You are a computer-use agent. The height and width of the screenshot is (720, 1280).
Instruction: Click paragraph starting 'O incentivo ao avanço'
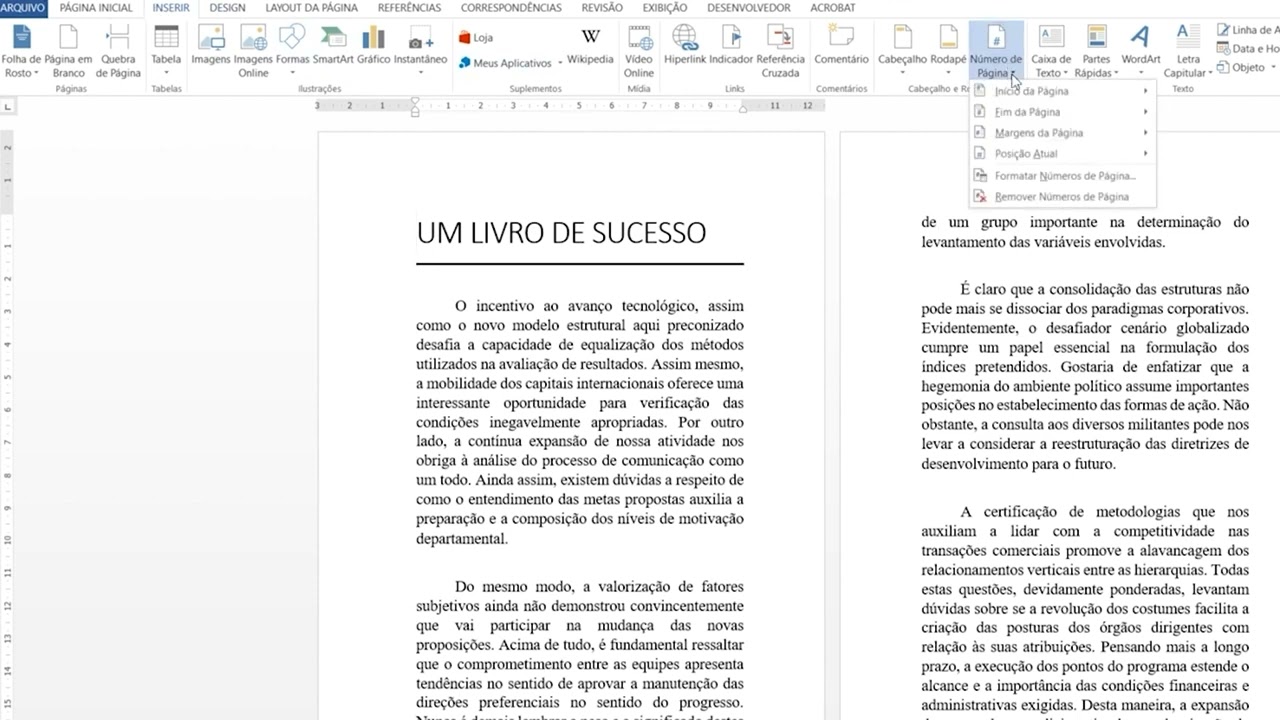pyautogui.click(x=580, y=422)
